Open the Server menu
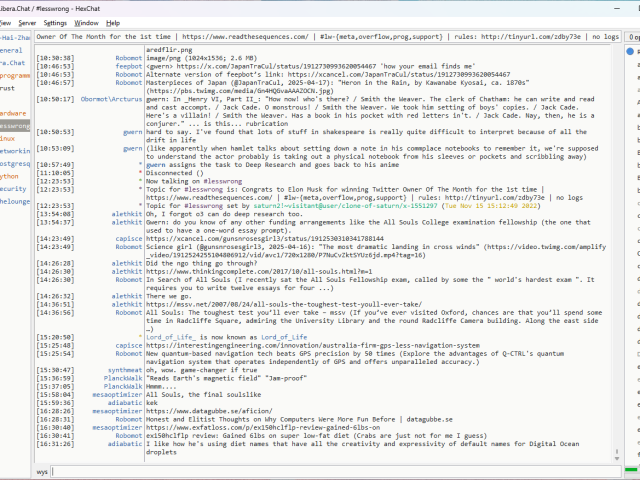The image size is (640, 480). tap(27, 22)
